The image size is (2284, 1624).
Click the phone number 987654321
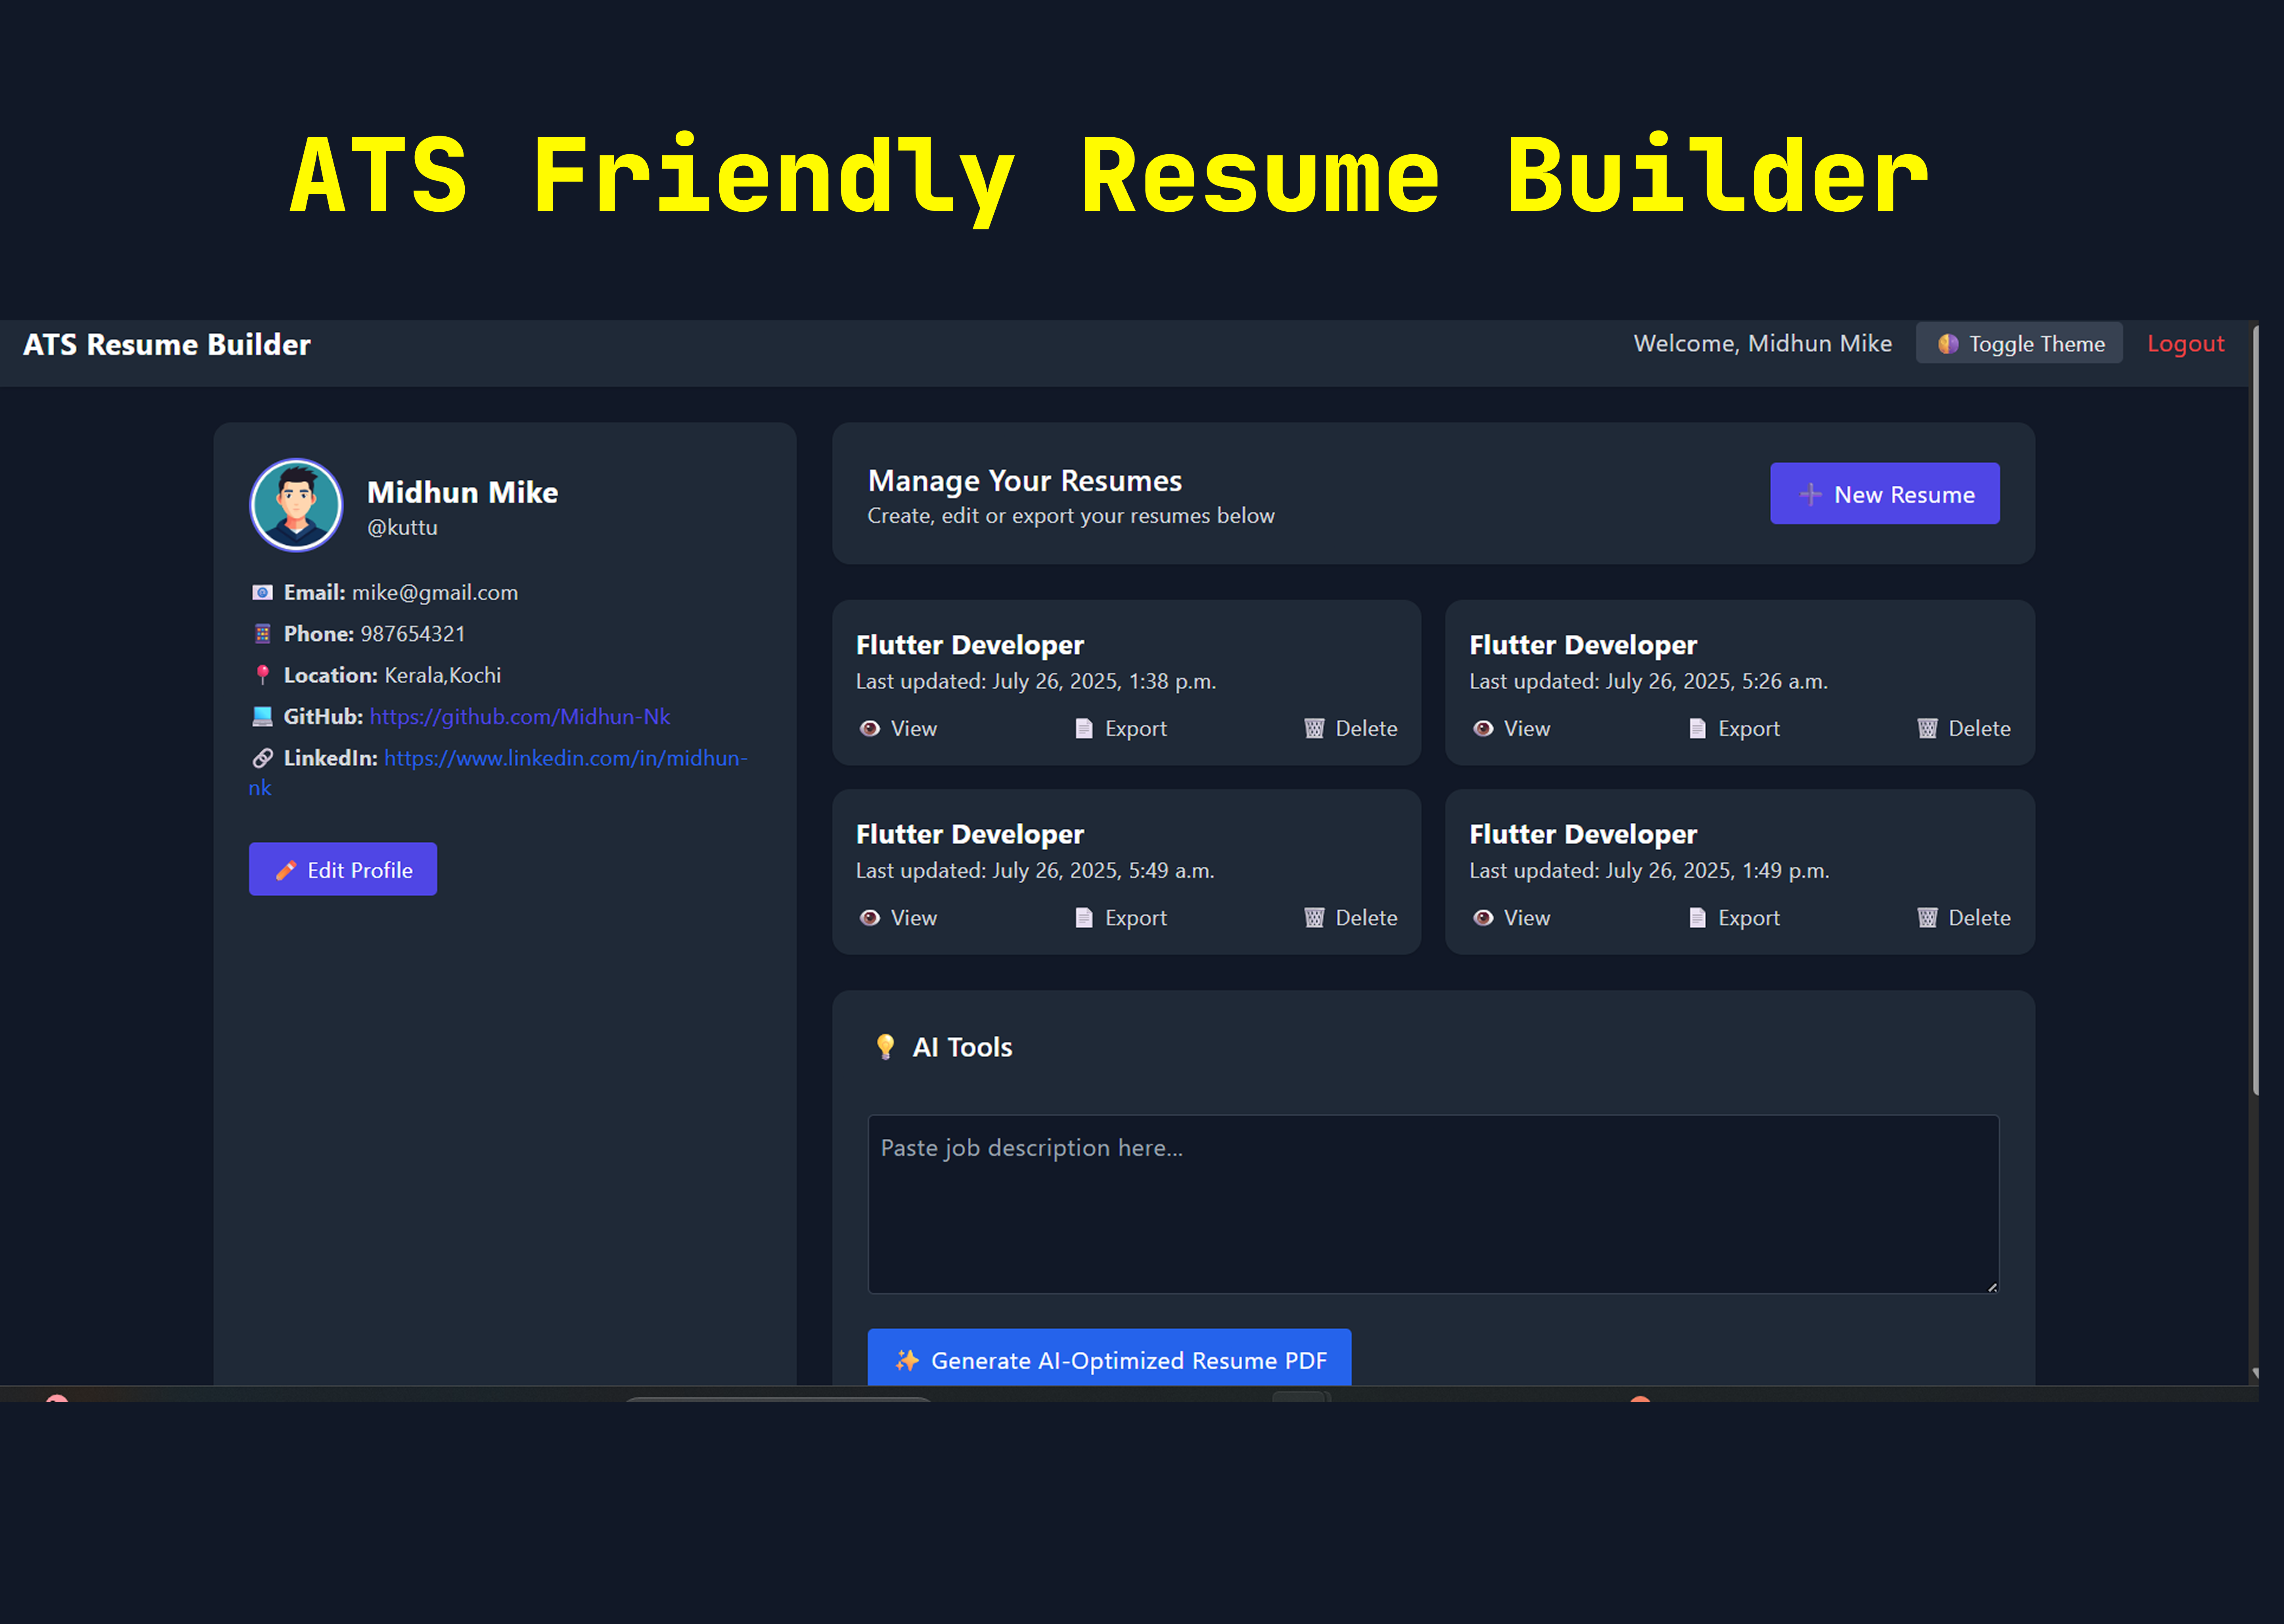click(x=413, y=634)
